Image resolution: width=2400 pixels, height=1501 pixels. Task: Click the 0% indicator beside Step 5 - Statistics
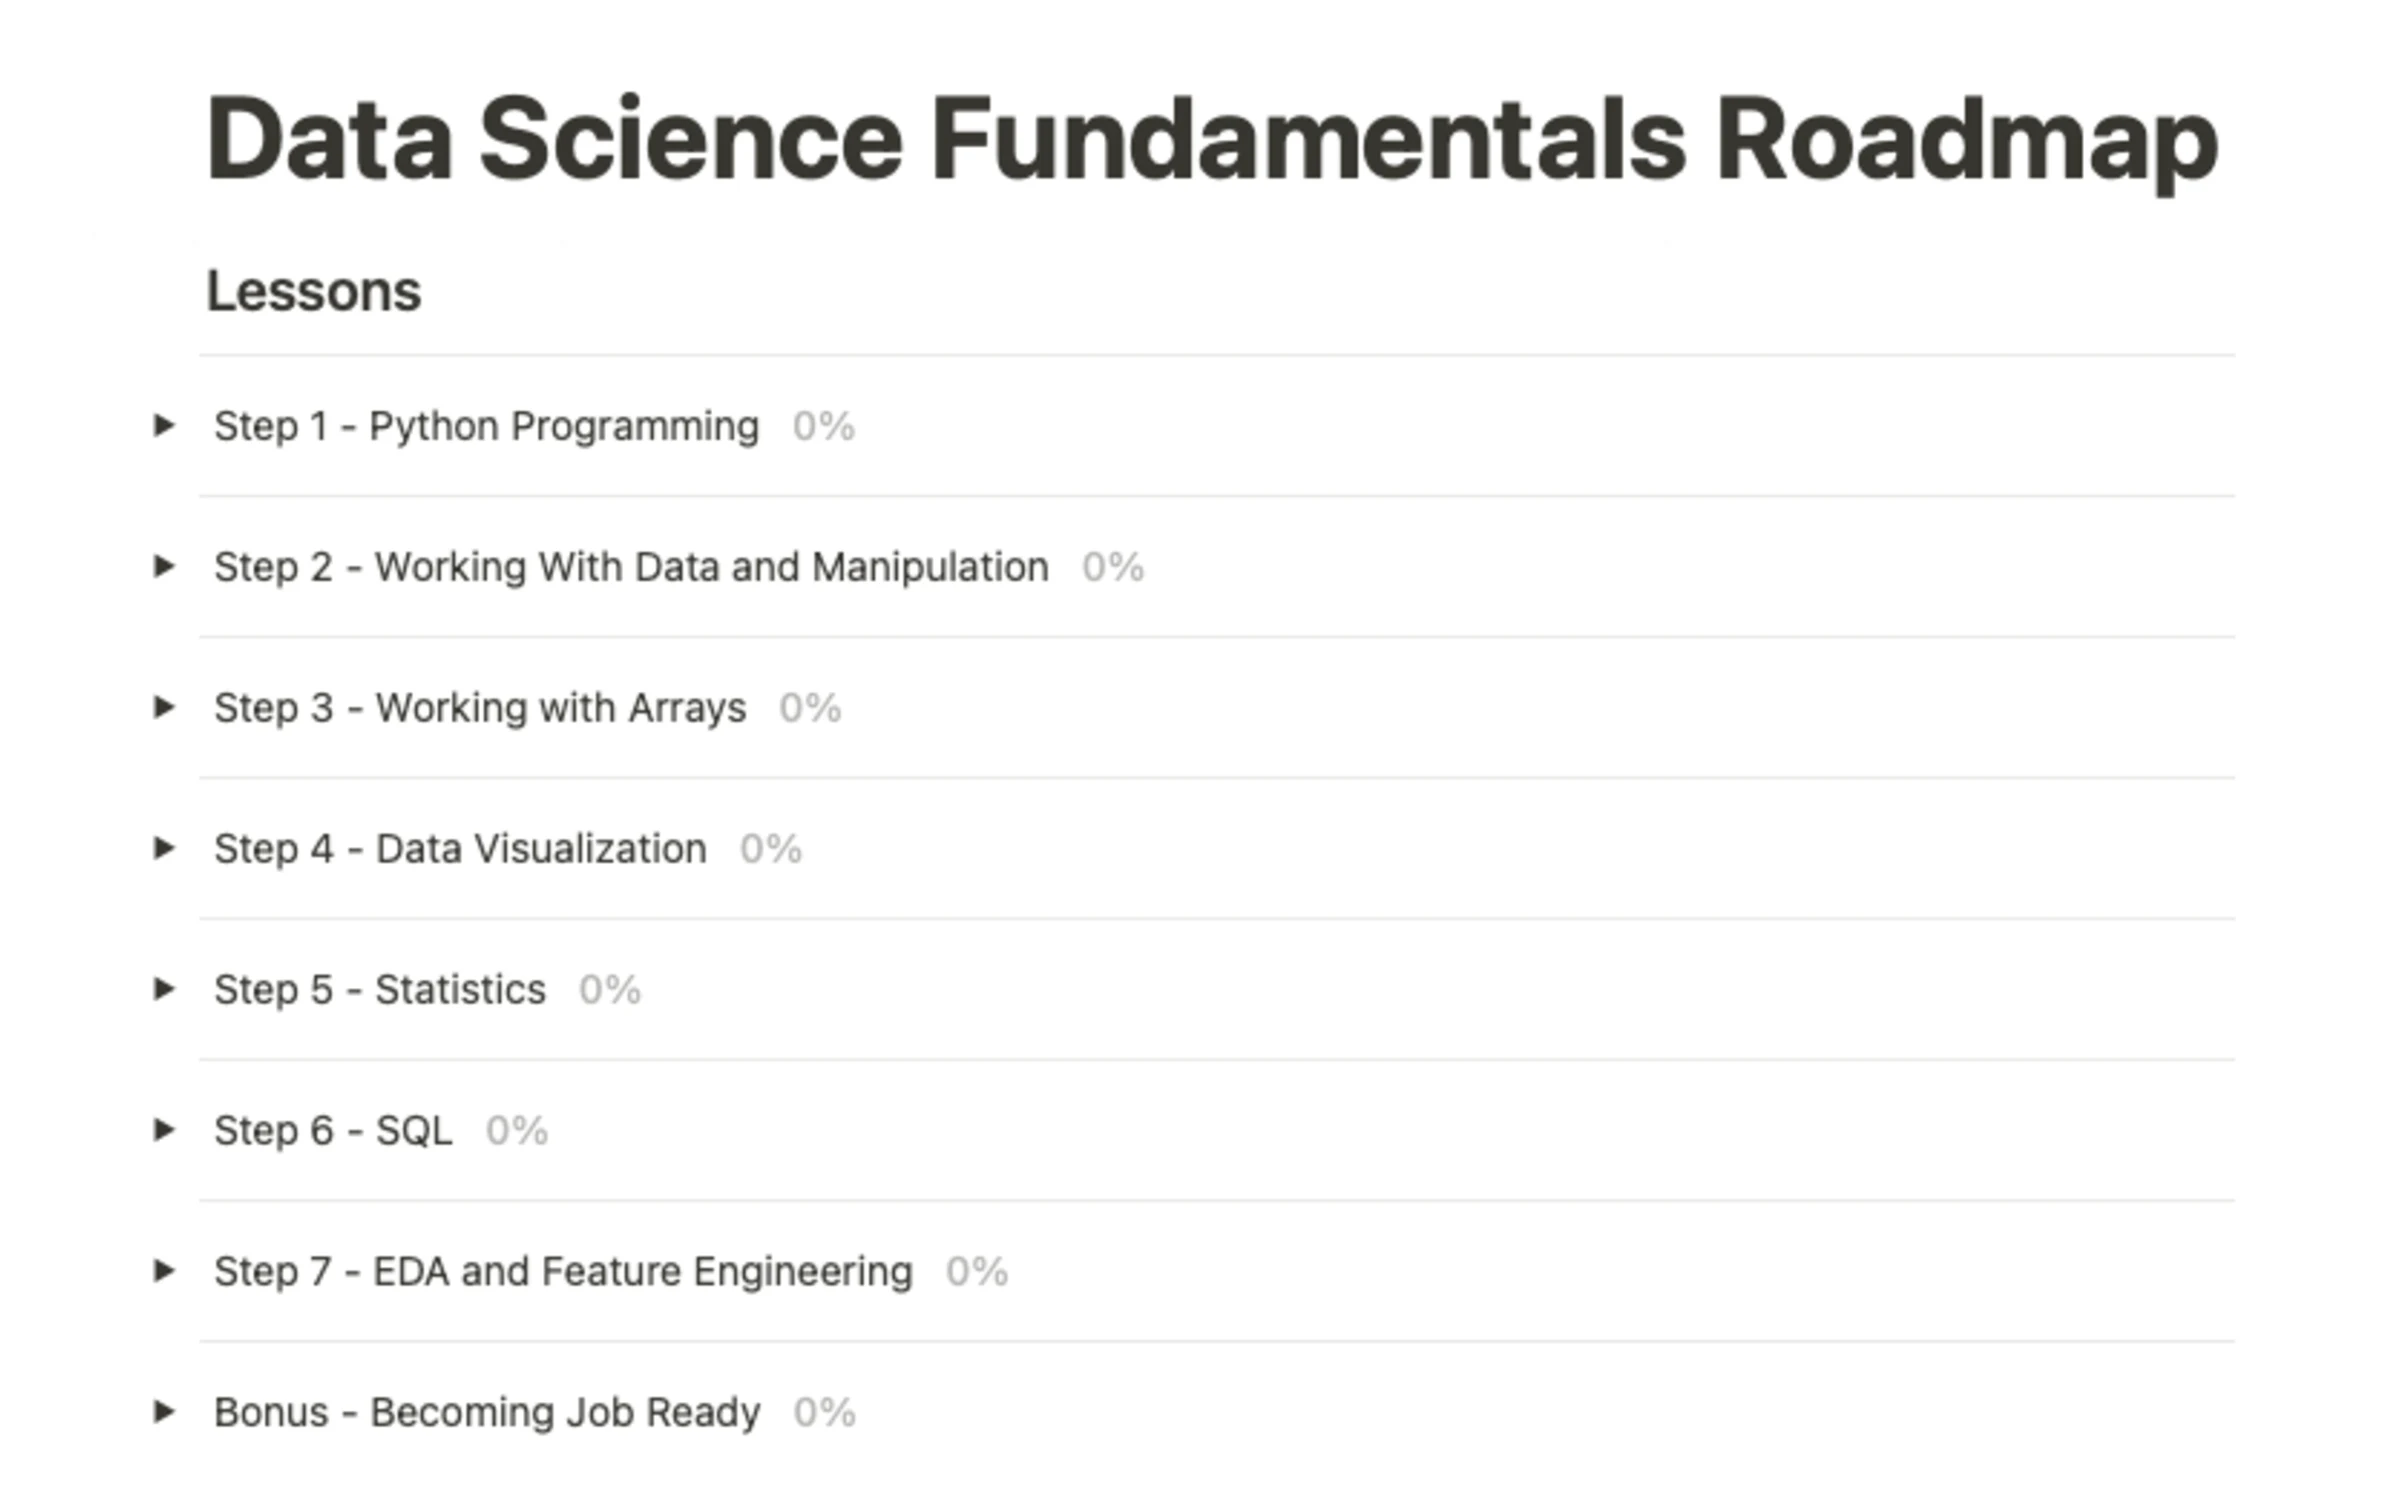(610, 992)
